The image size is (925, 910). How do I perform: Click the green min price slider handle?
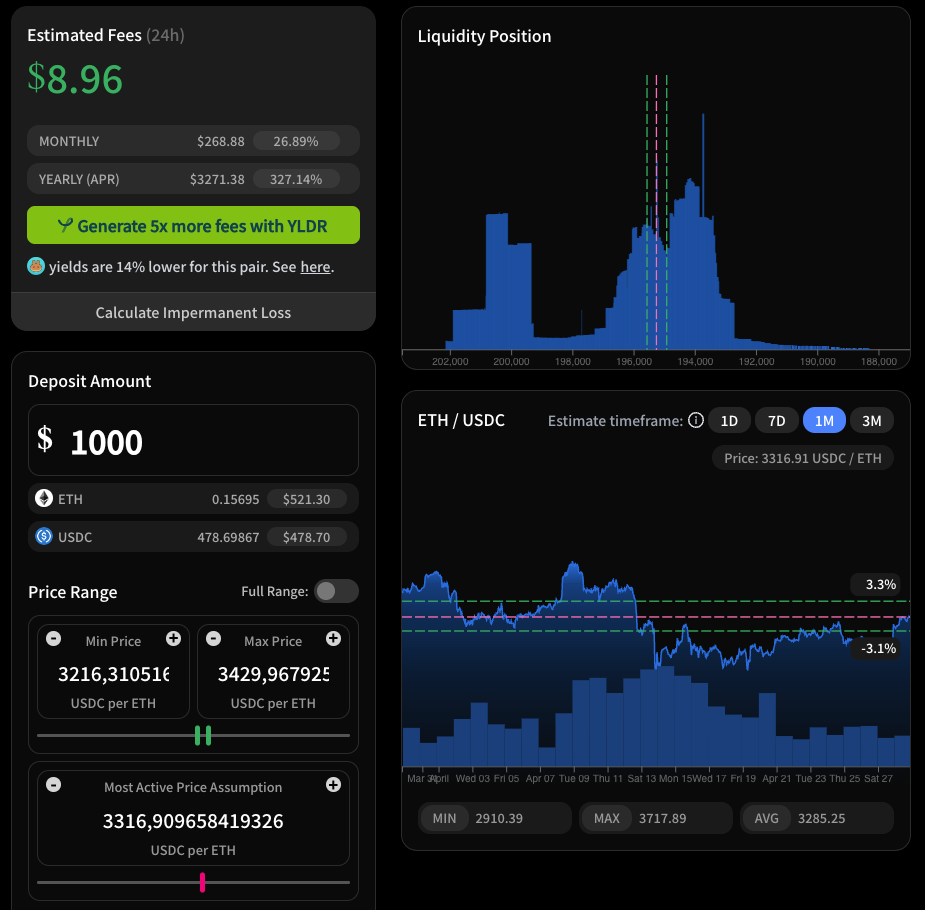(198, 735)
